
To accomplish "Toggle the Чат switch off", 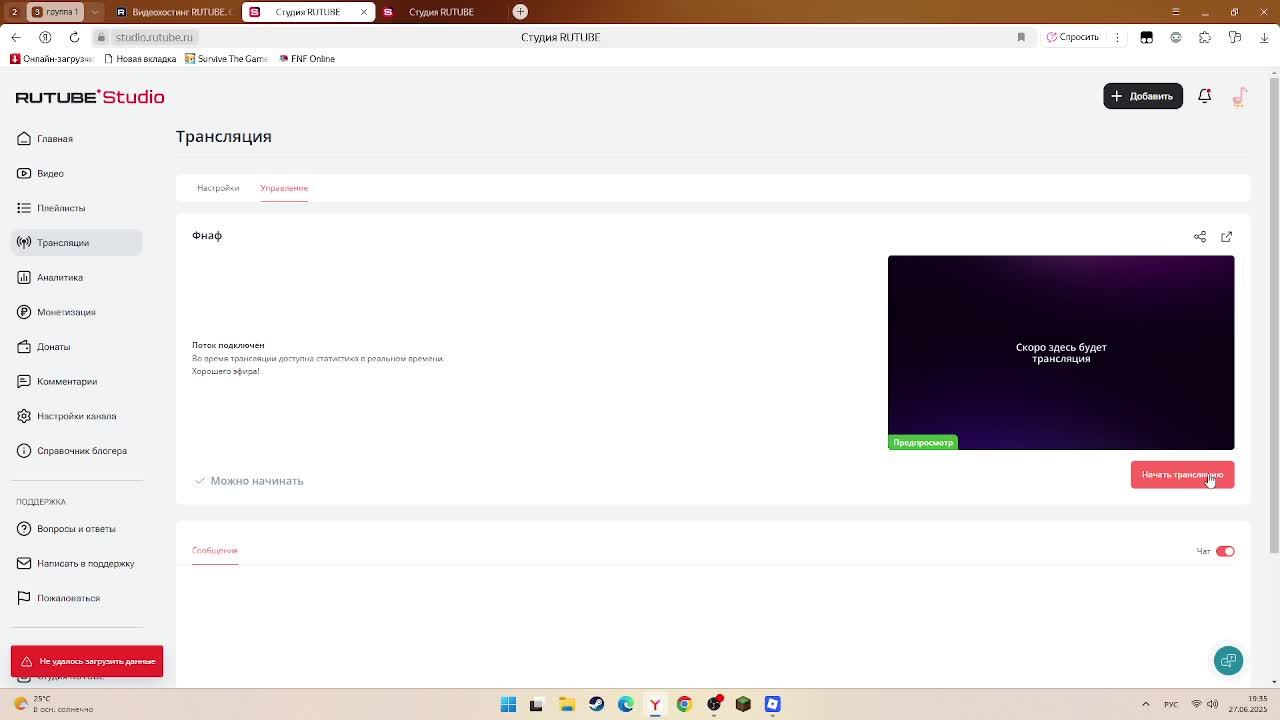I will point(1225,551).
